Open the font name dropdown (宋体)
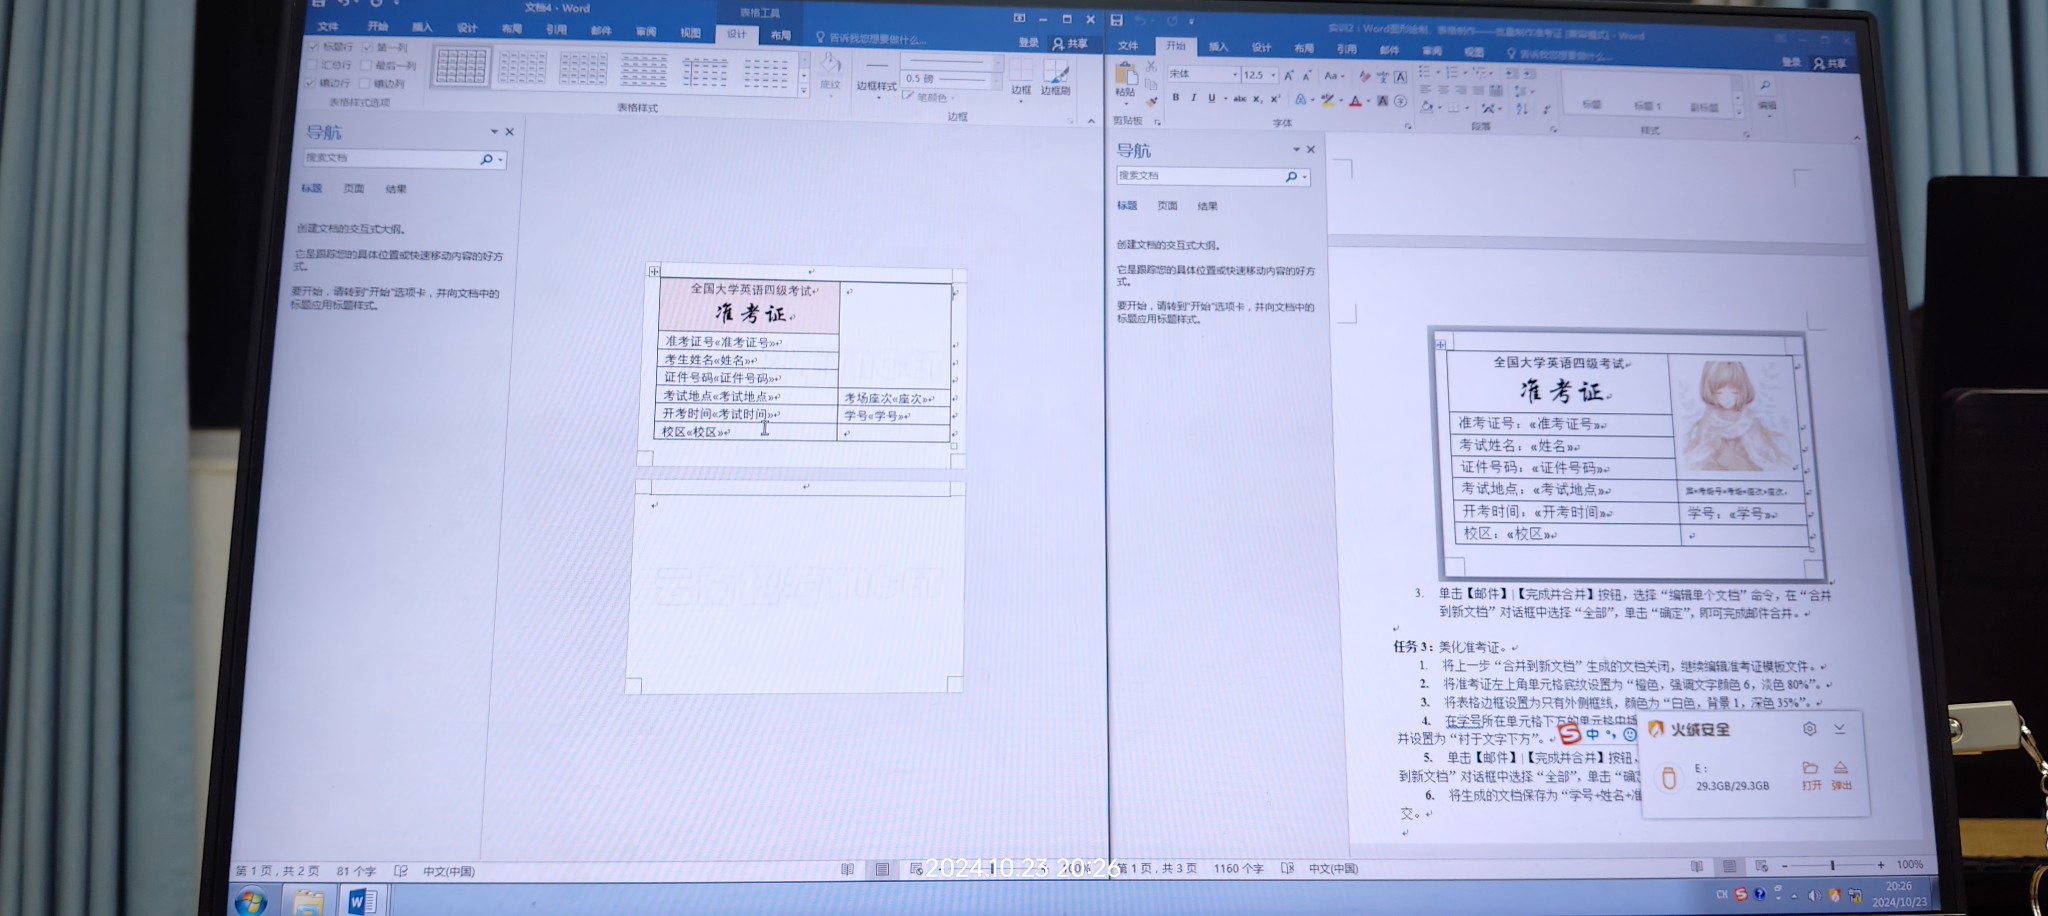The width and height of the screenshot is (2048, 916). (1234, 75)
